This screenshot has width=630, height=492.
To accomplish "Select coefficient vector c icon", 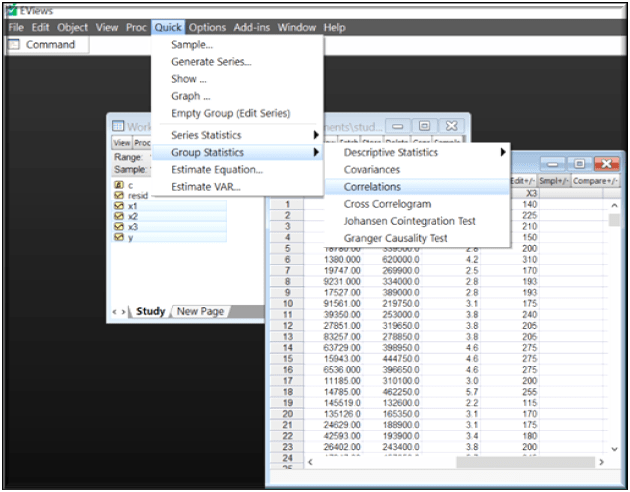I will pos(119,185).
